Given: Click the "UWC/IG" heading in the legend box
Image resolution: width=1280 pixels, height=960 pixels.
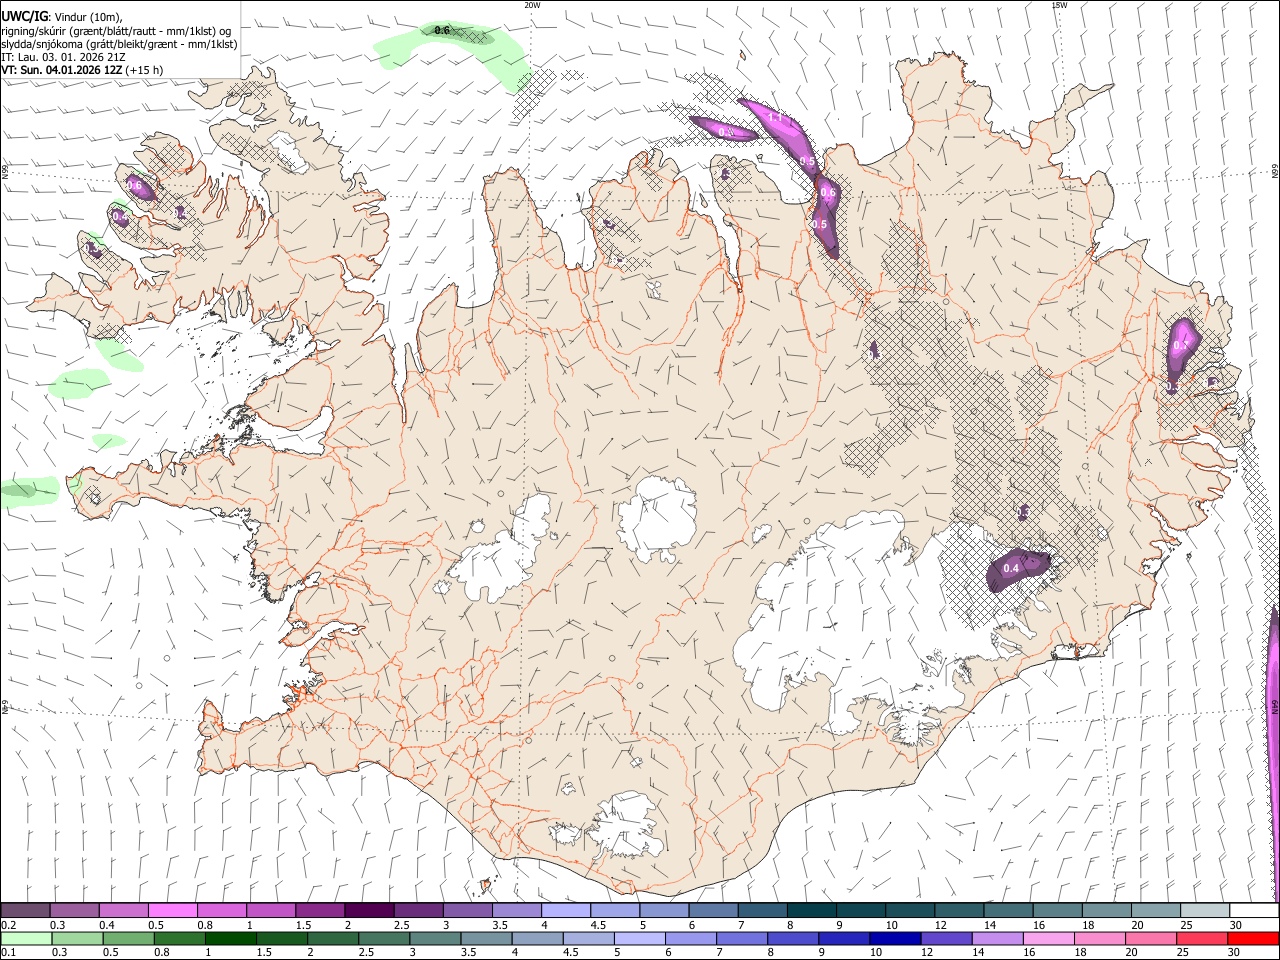Looking at the screenshot, I should point(24,16).
